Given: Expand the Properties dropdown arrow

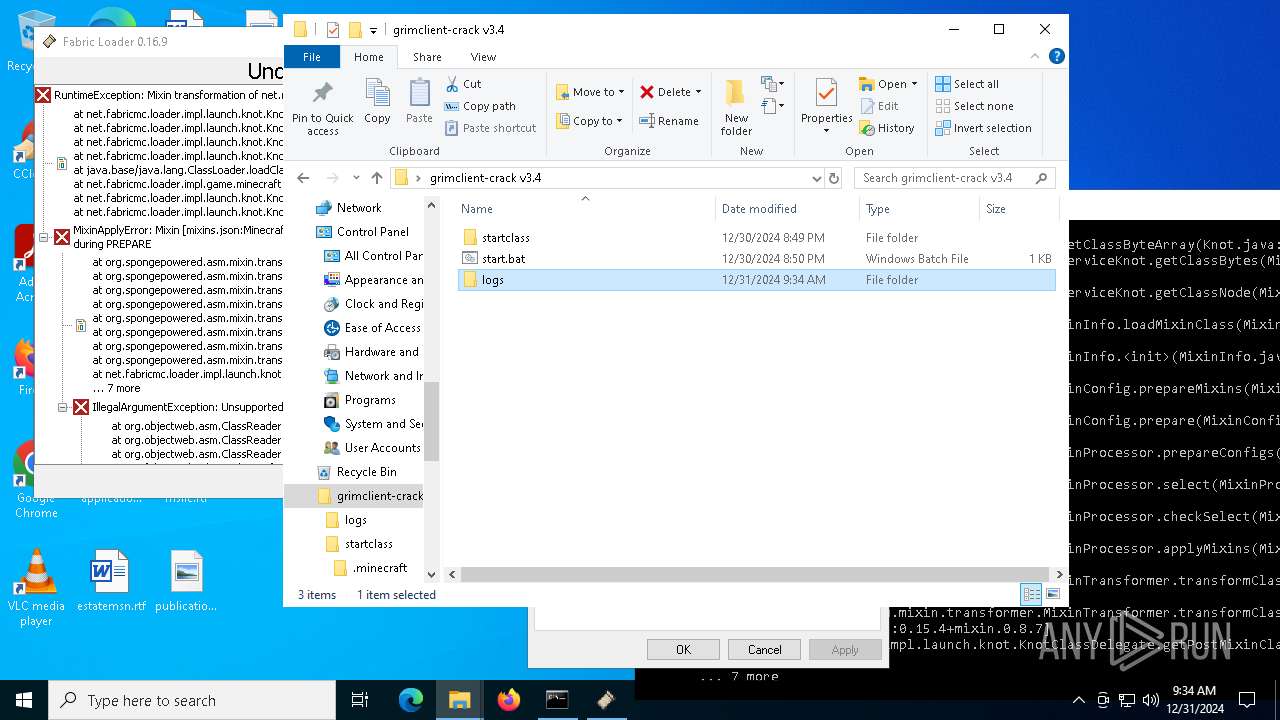Looking at the screenshot, I should [x=826, y=131].
